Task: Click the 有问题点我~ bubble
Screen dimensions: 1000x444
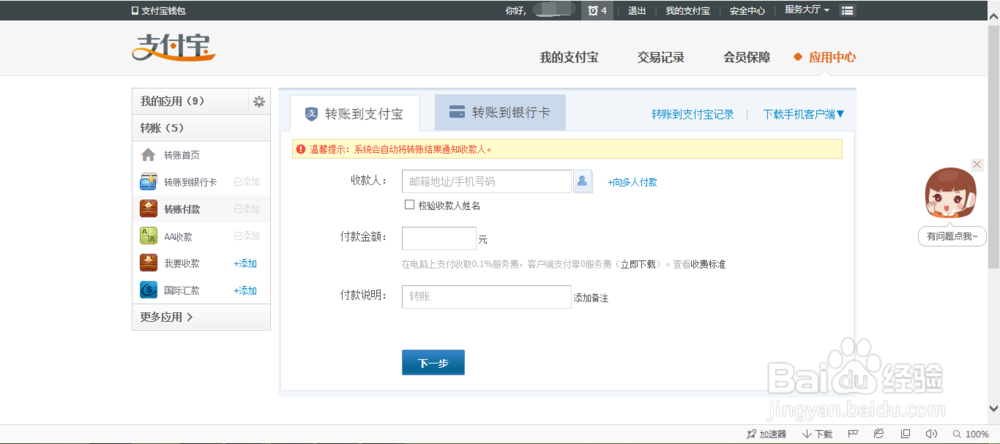Action: coord(952,237)
